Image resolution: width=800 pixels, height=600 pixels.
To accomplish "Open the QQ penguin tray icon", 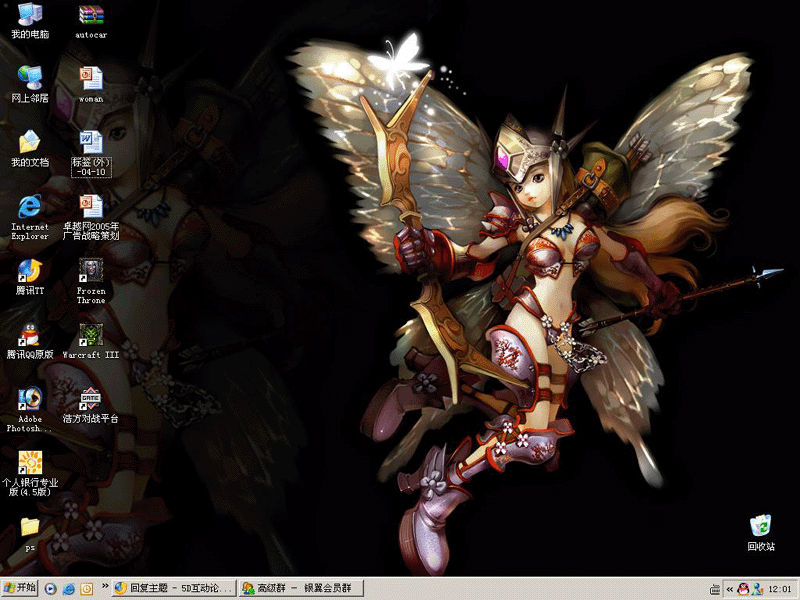I will (743, 589).
